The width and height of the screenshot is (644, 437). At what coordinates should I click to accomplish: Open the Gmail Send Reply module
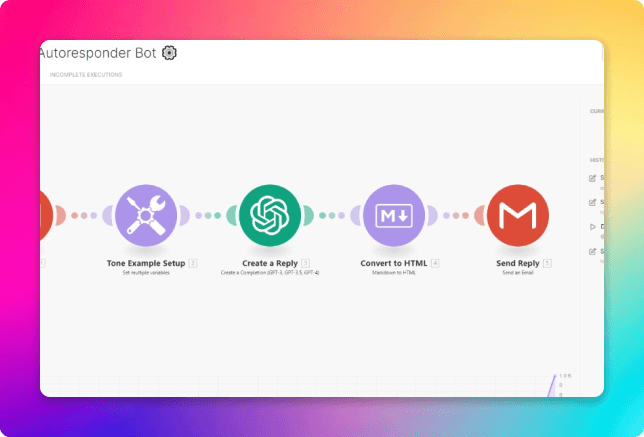coord(518,215)
